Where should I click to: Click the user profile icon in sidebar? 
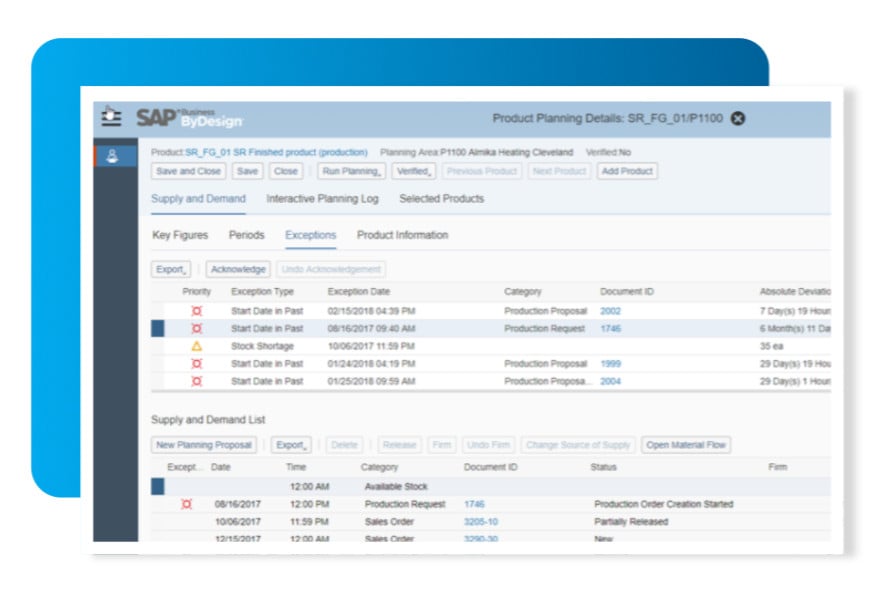(x=112, y=156)
